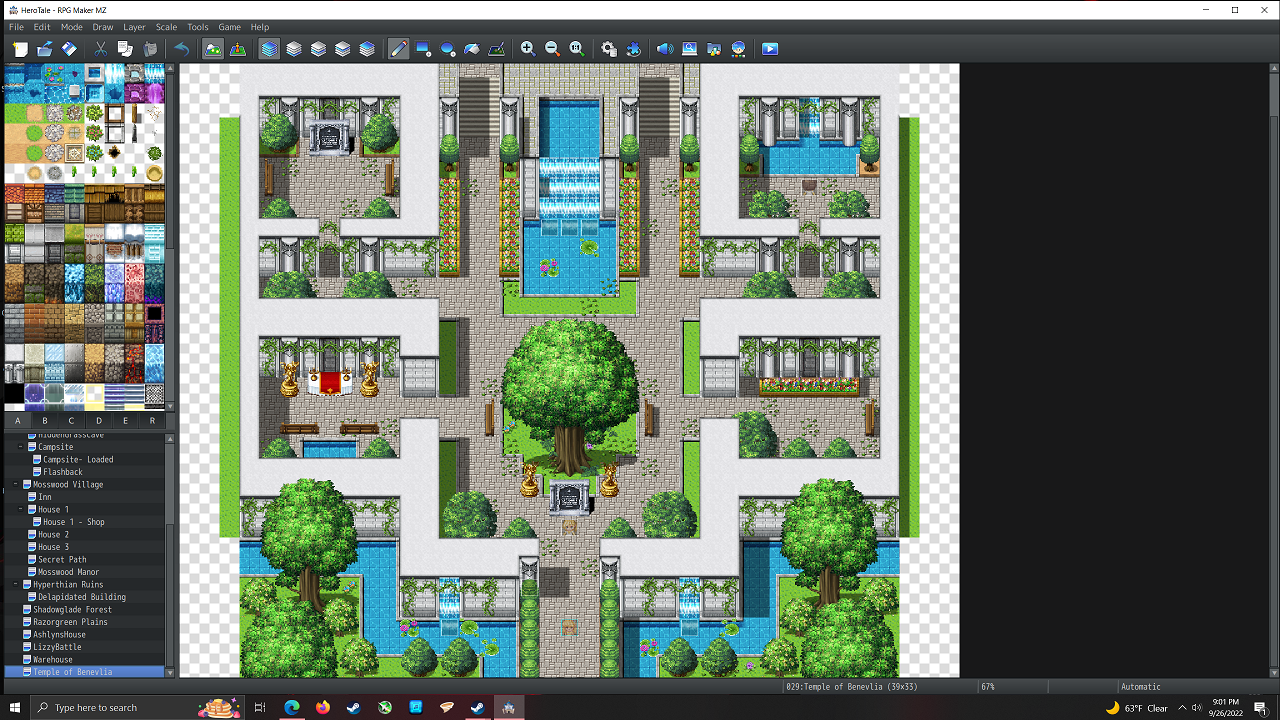Zoom in on the map
This screenshot has width=1280, height=720.
coord(528,49)
